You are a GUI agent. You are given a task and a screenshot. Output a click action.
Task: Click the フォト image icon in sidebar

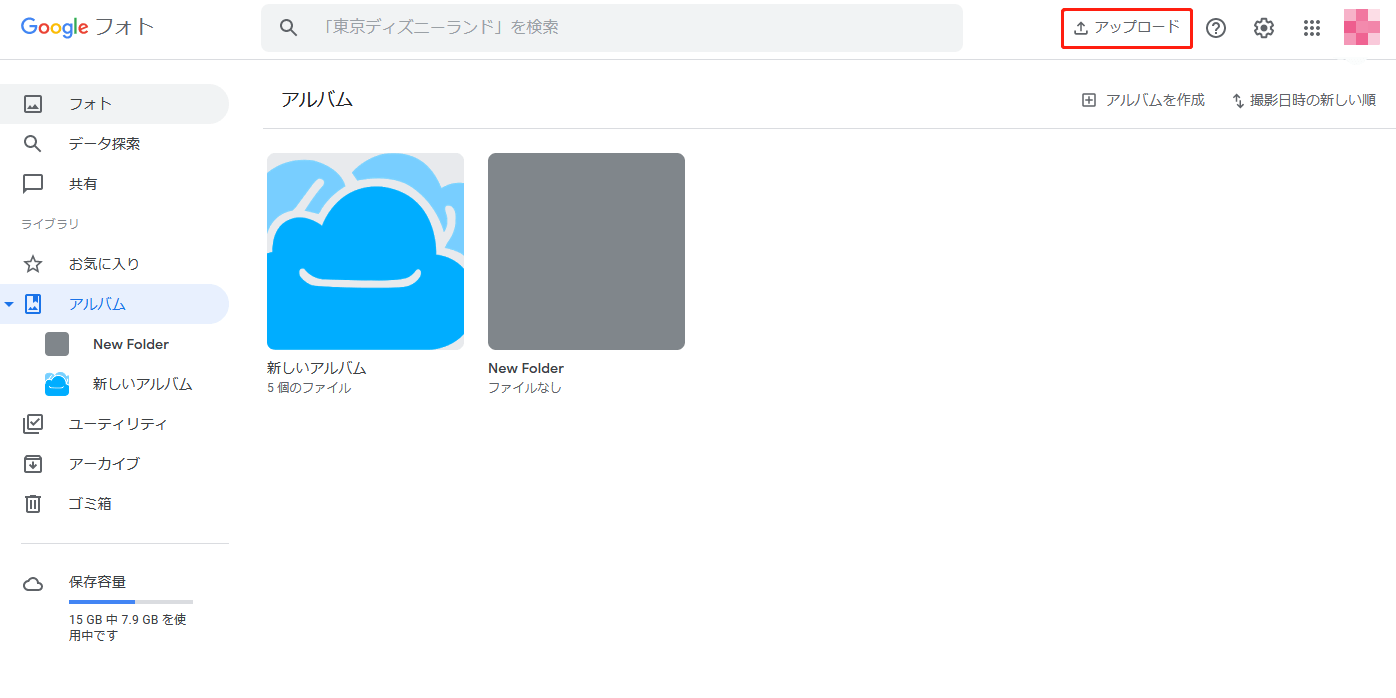33,104
